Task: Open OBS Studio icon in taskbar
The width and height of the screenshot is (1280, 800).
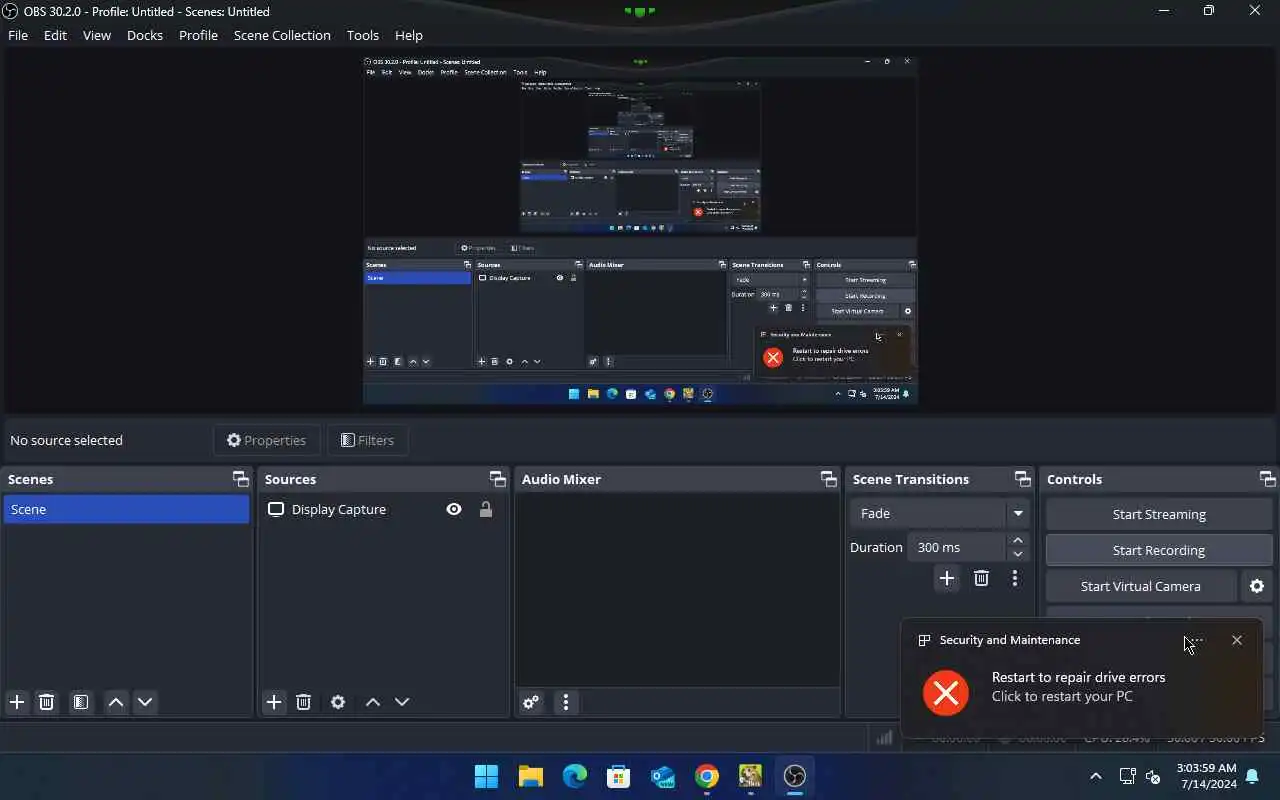Action: 794,776
